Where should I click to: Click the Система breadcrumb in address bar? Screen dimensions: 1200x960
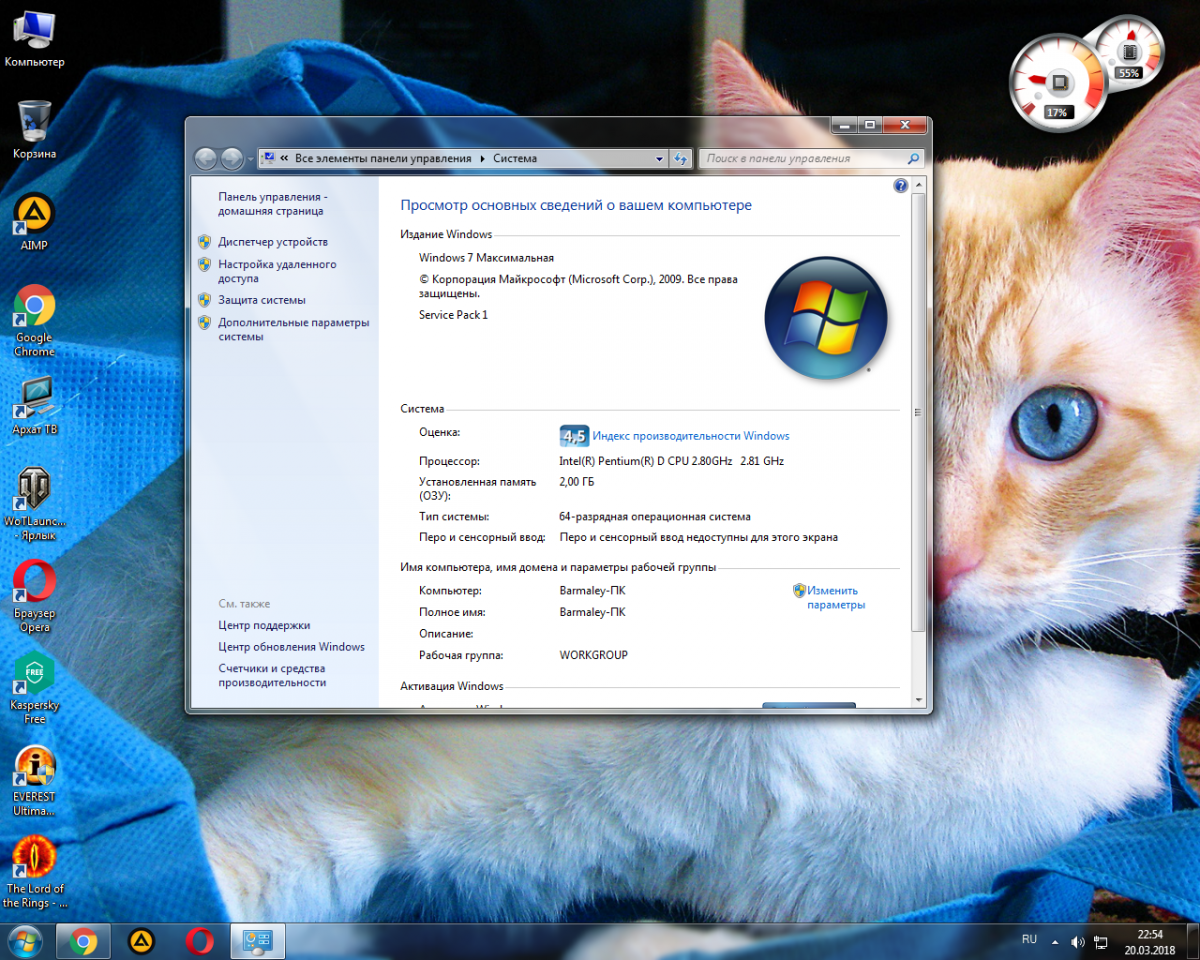click(515, 159)
